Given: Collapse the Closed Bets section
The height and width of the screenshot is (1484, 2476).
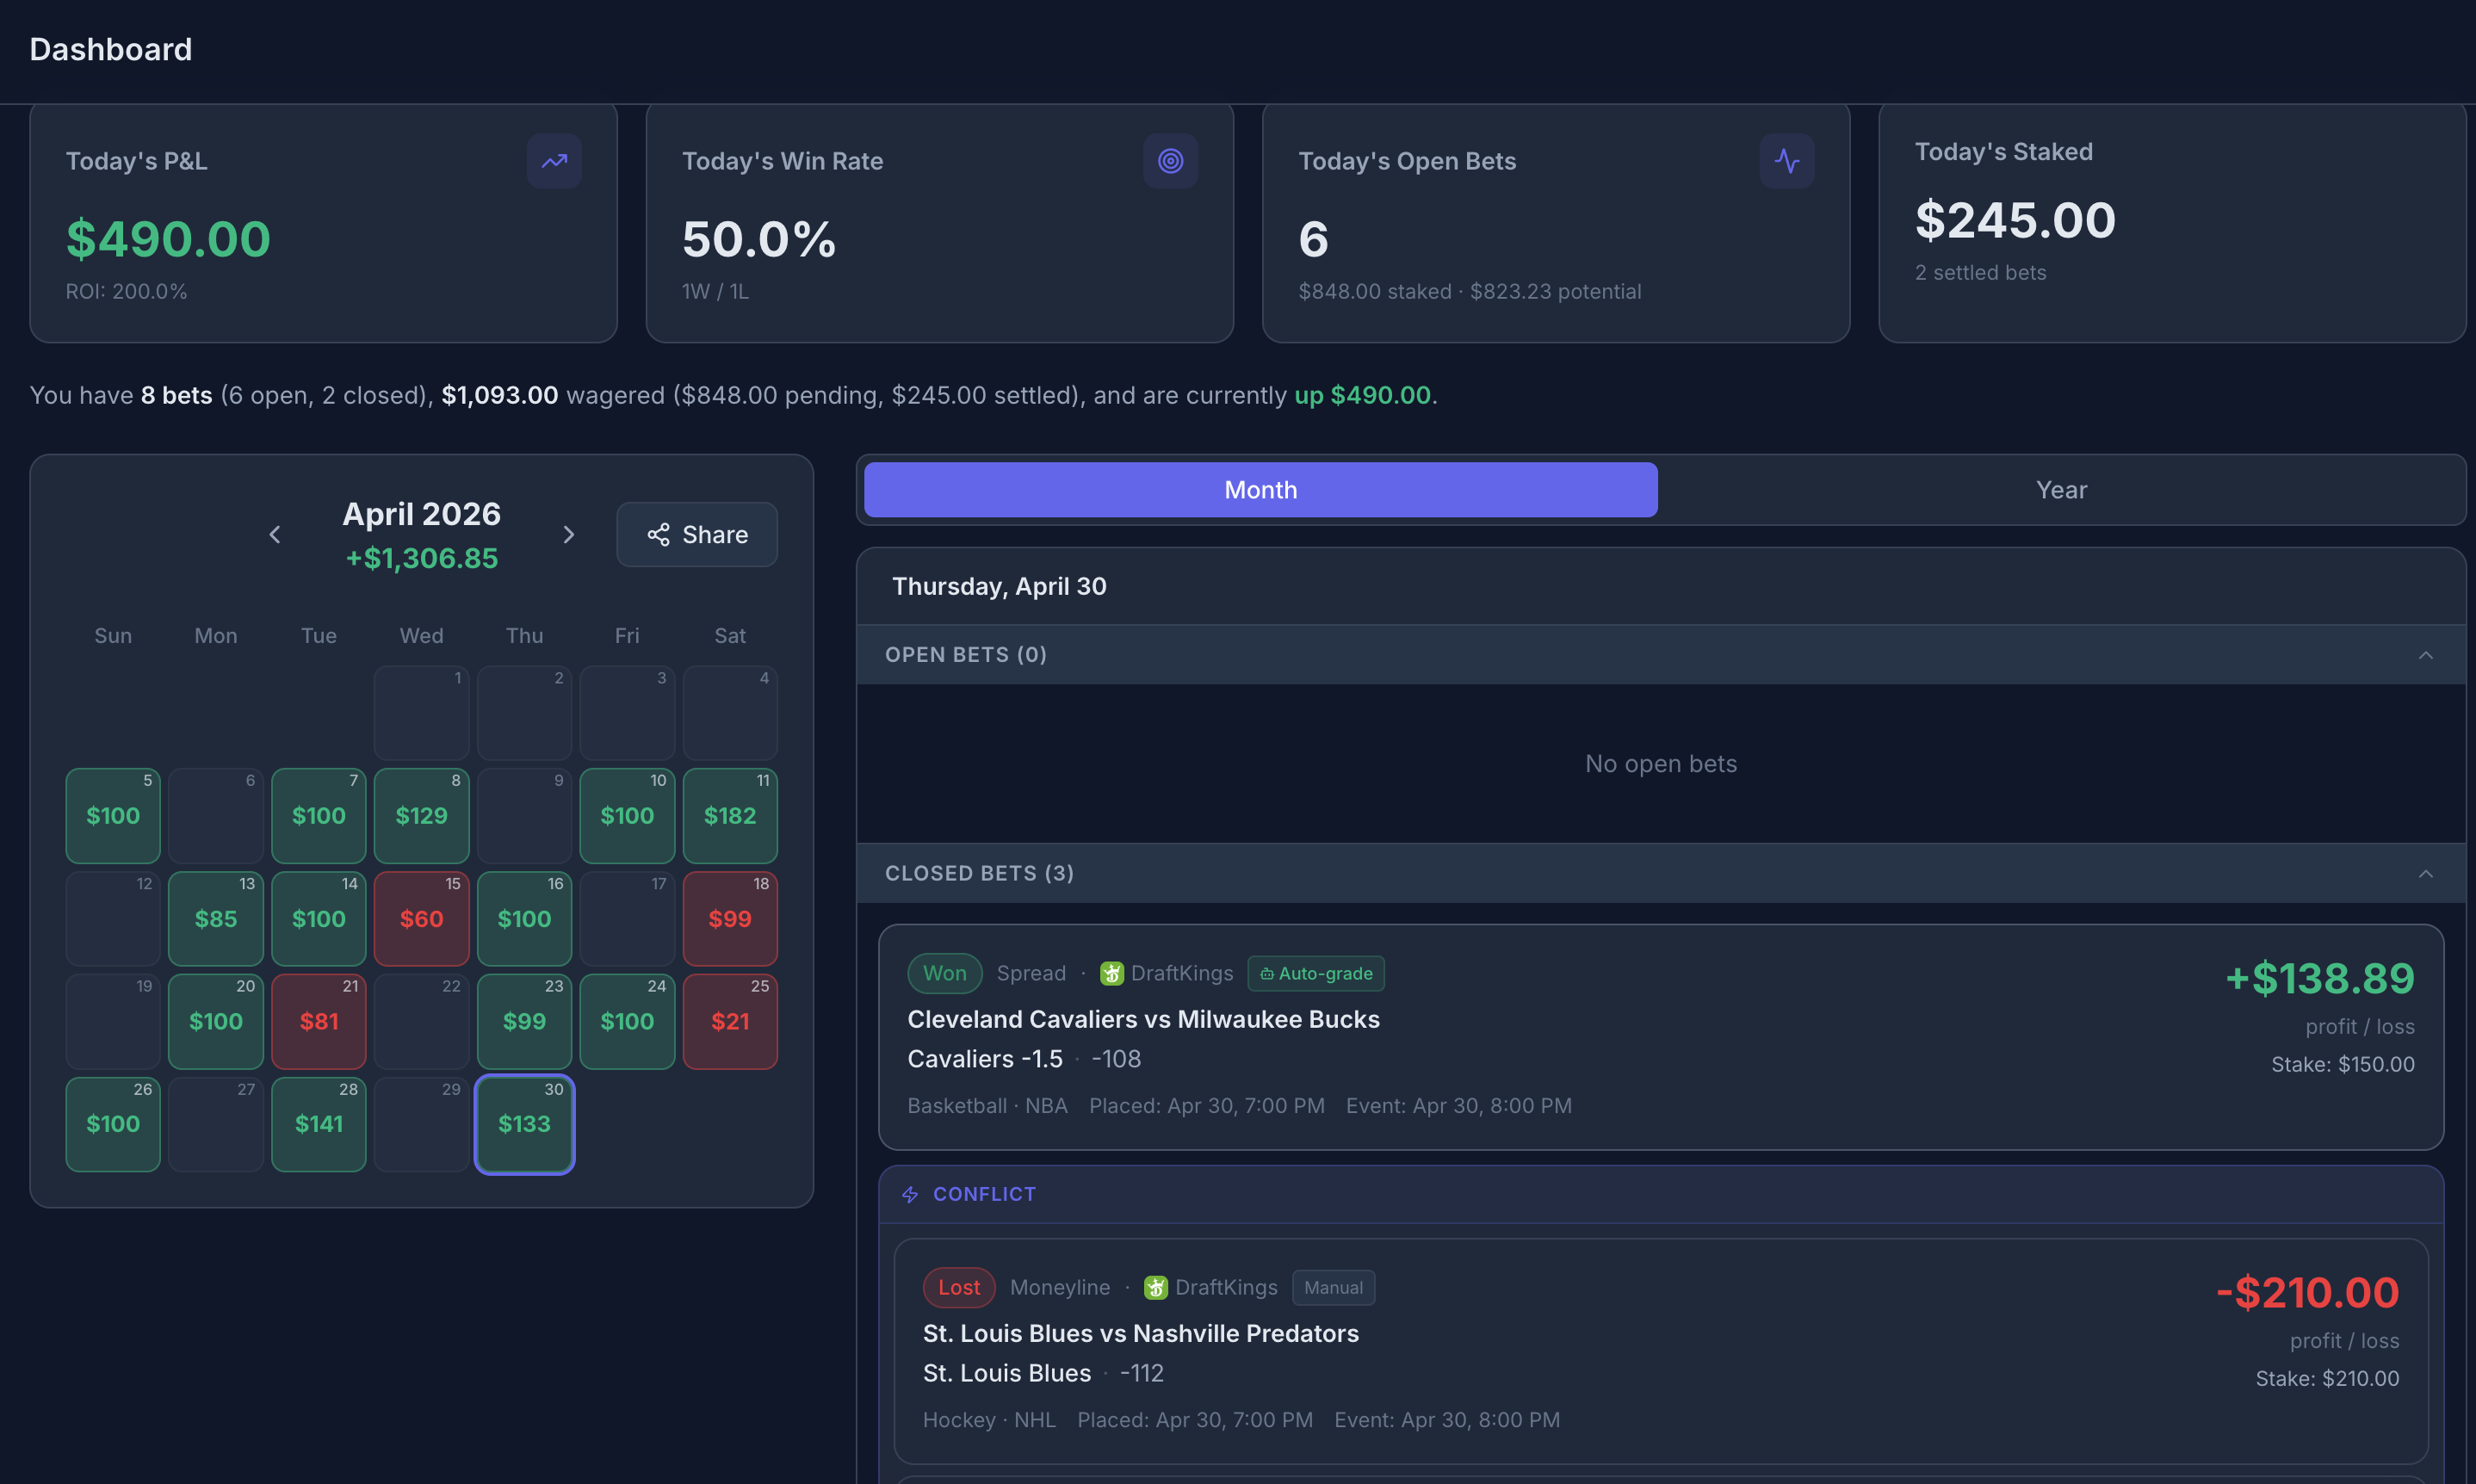Looking at the screenshot, I should [2425, 874].
